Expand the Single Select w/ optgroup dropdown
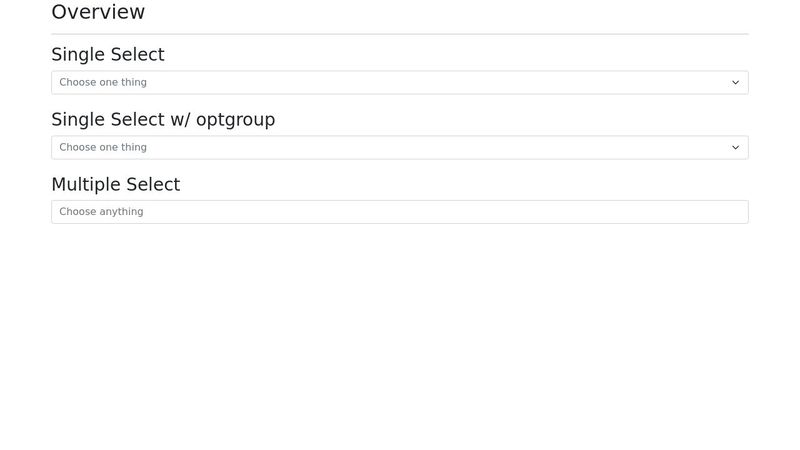This screenshot has width=800, height=450. coord(399,147)
